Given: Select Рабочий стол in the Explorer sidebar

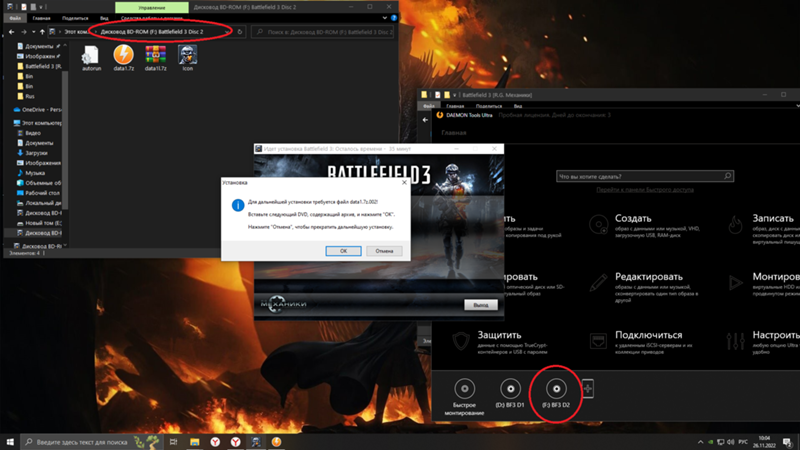Looking at the screenshot, I should click(x=42, y=193).
